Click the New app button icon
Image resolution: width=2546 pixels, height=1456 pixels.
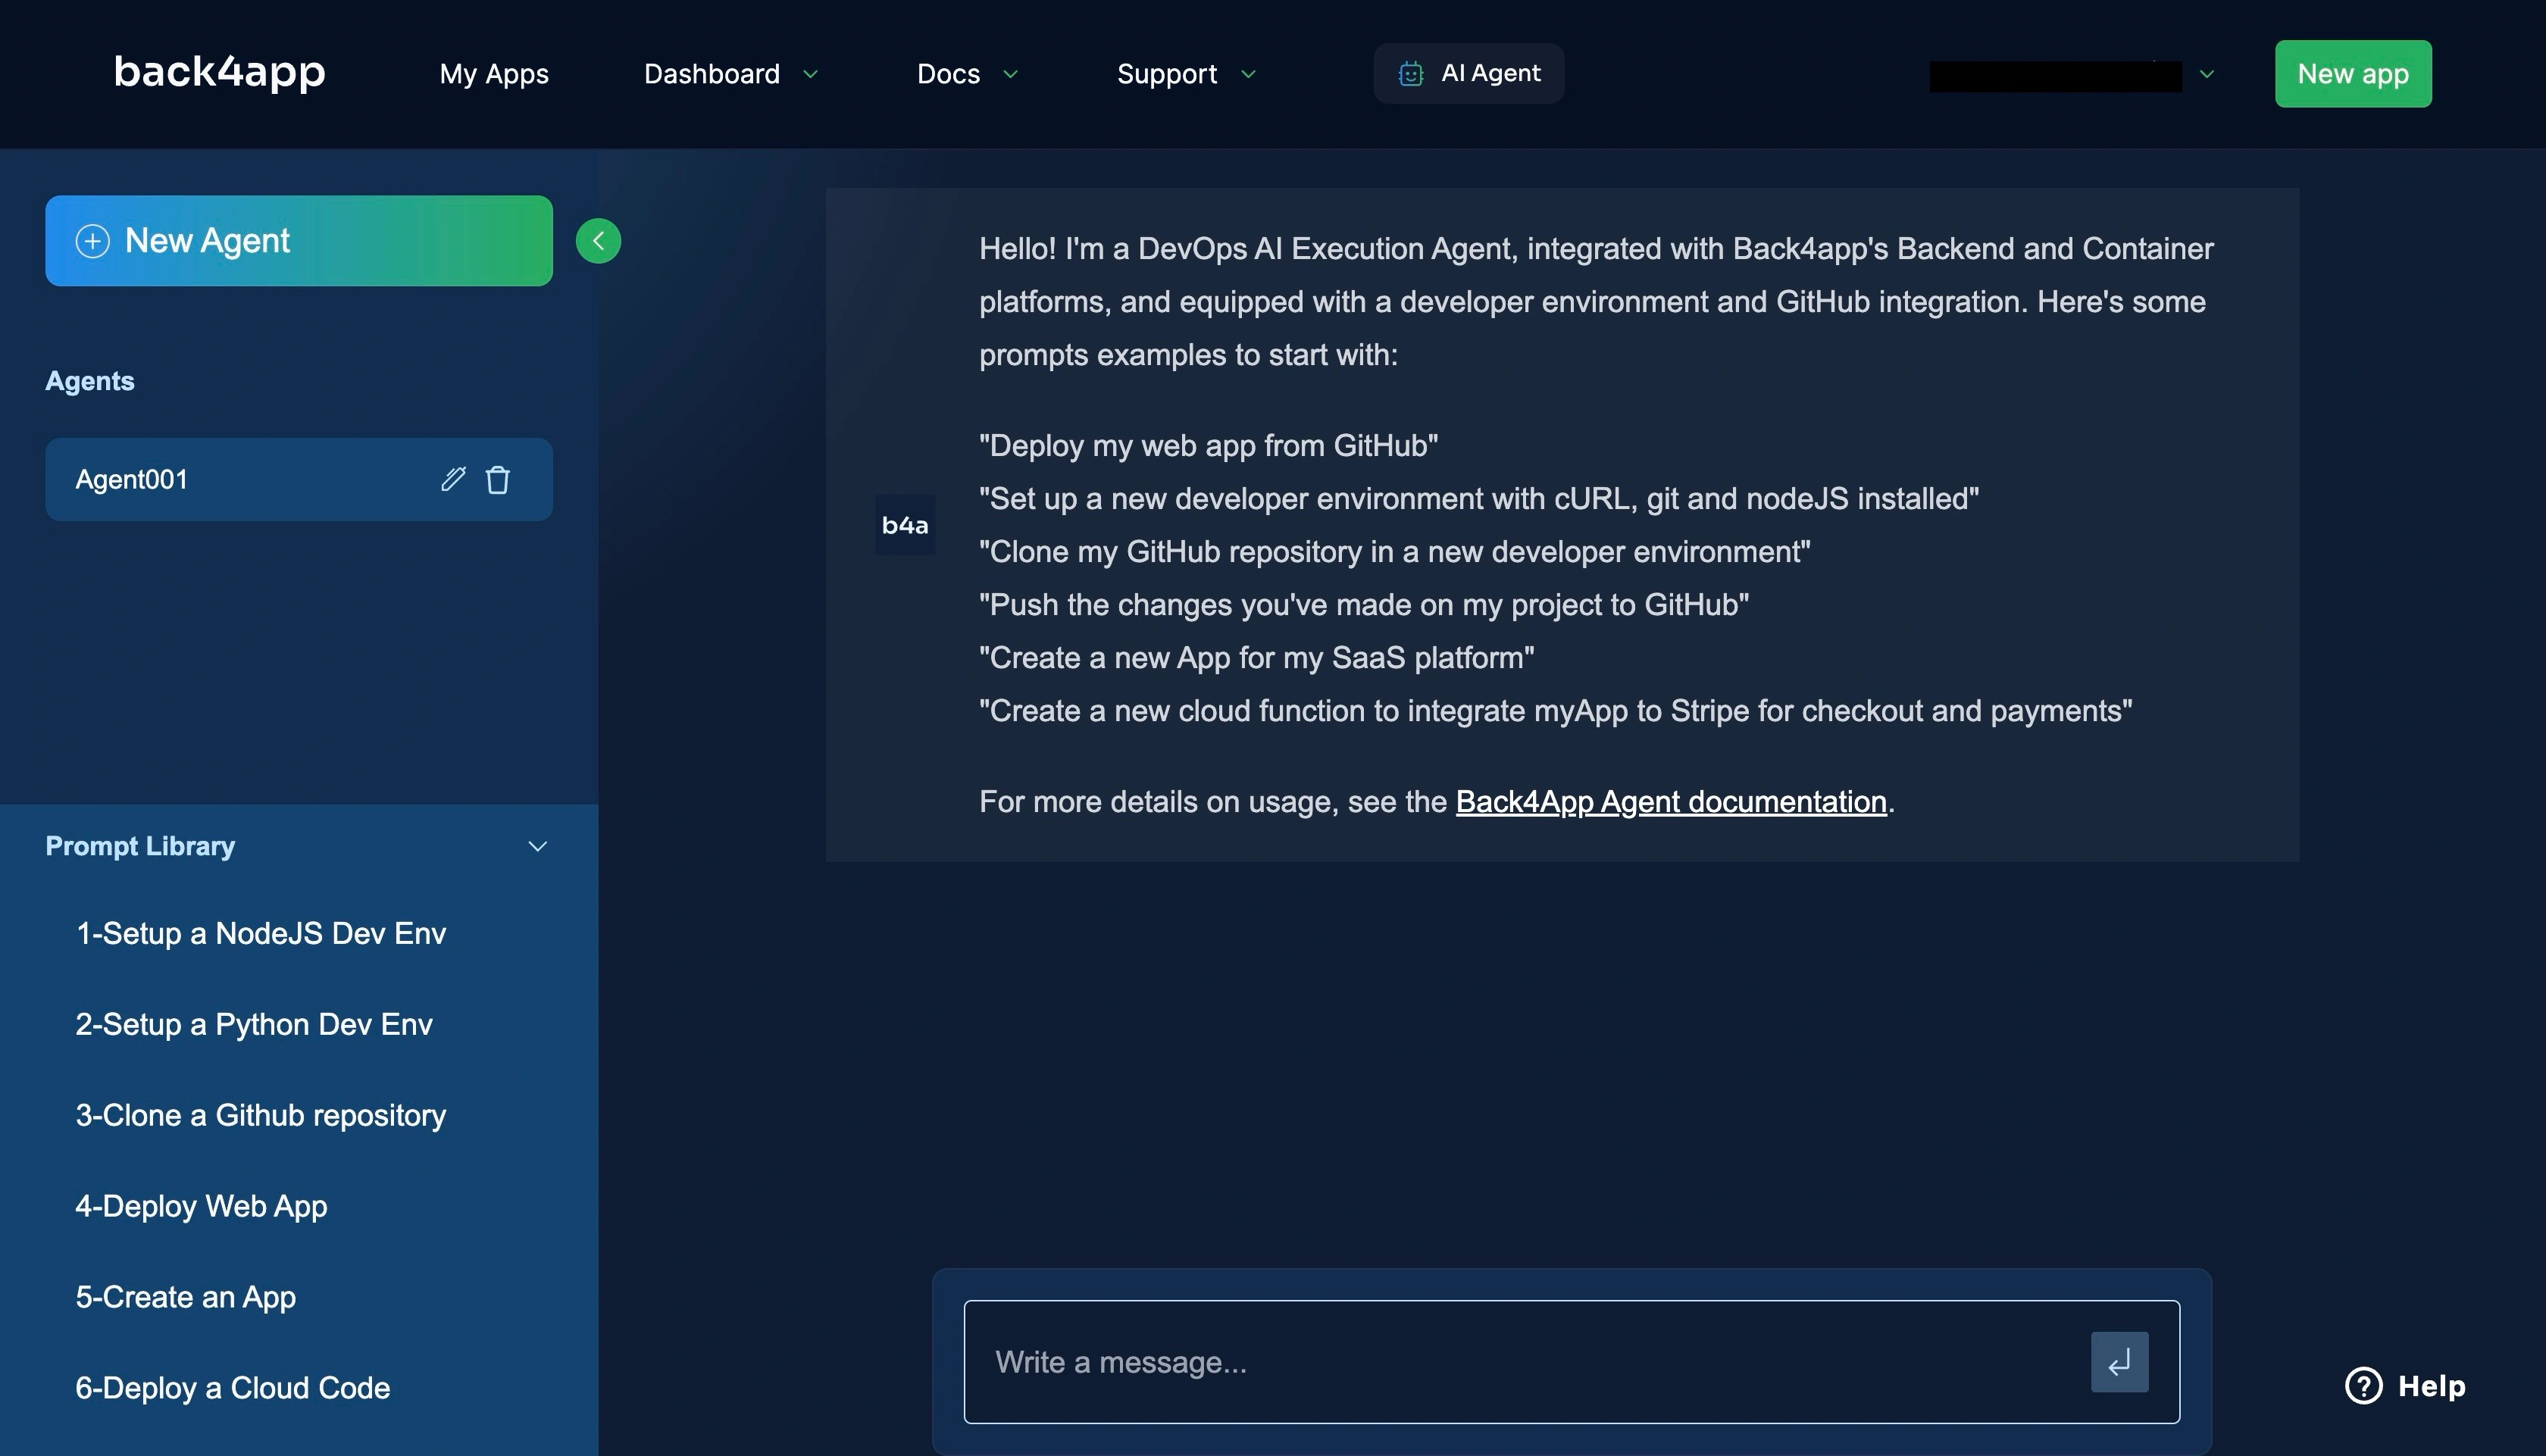click(x=2354, y=73)
